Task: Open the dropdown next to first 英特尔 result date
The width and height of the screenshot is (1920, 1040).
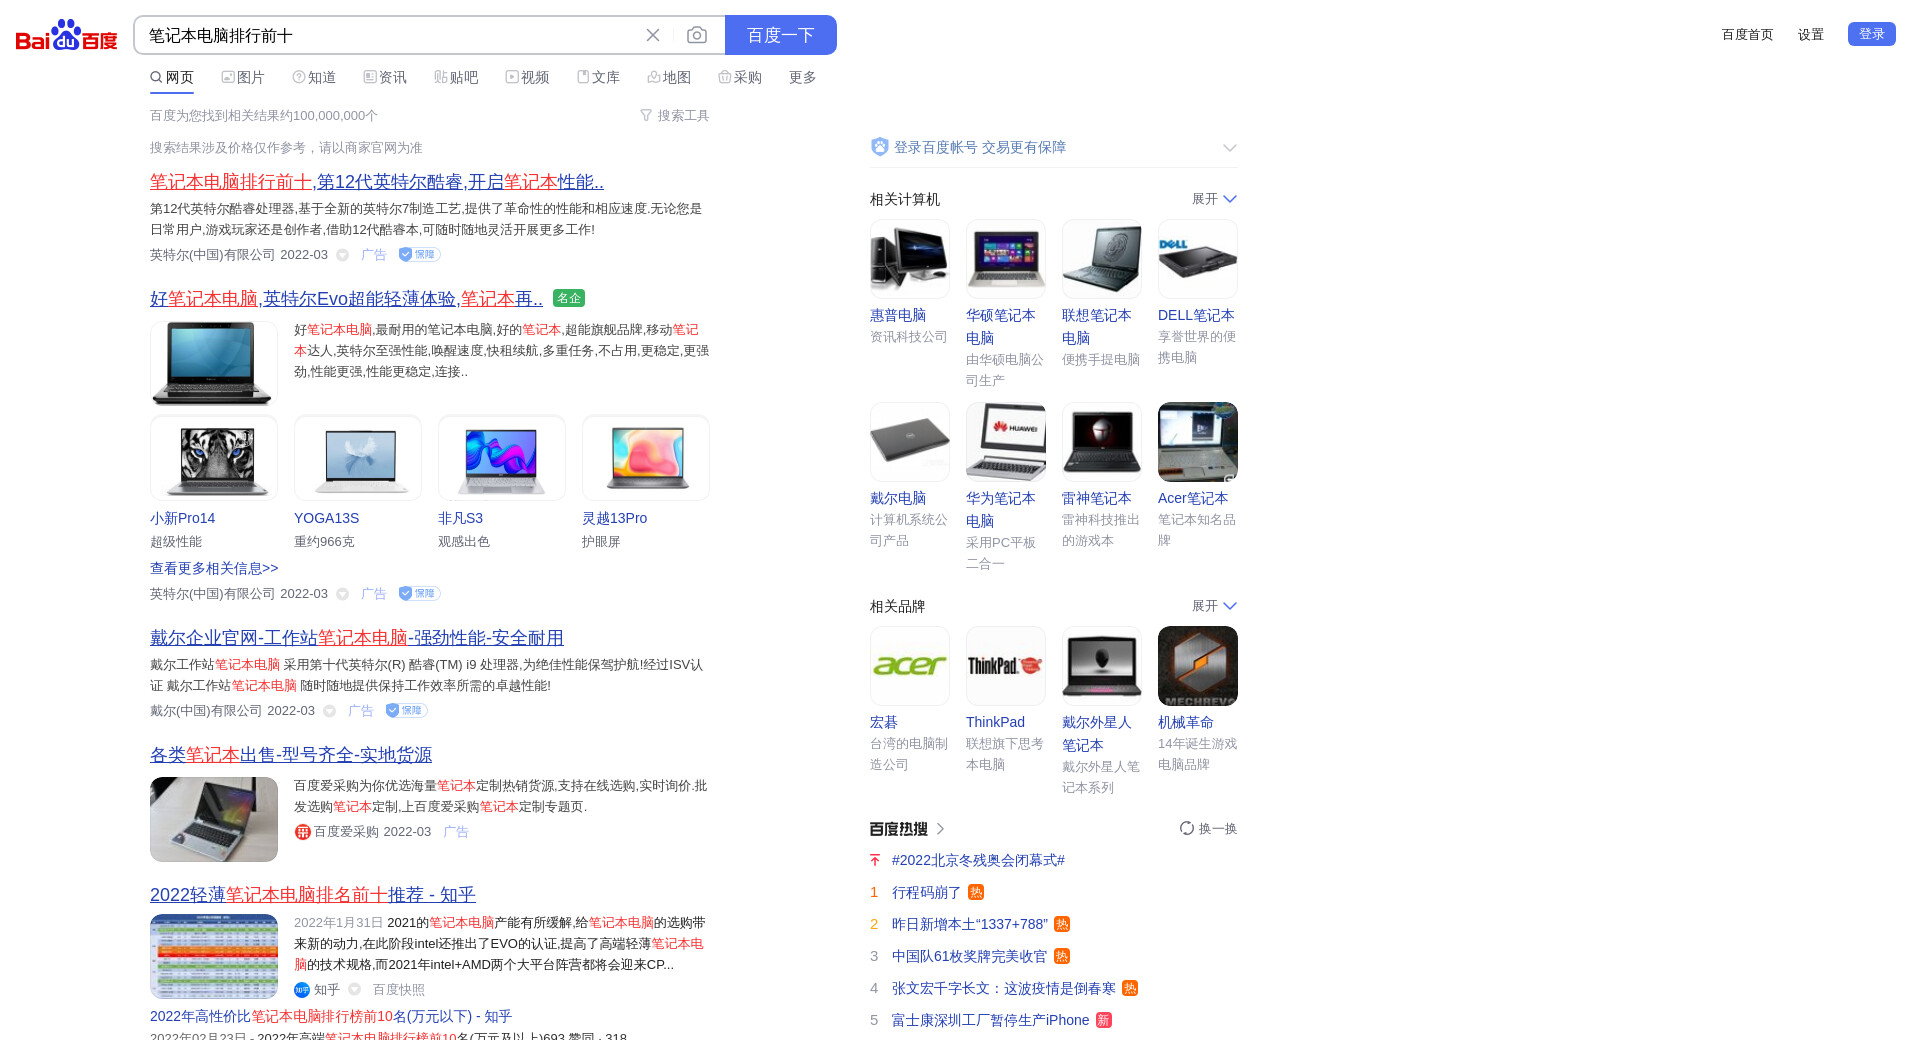Action: [x=342, y=255]
